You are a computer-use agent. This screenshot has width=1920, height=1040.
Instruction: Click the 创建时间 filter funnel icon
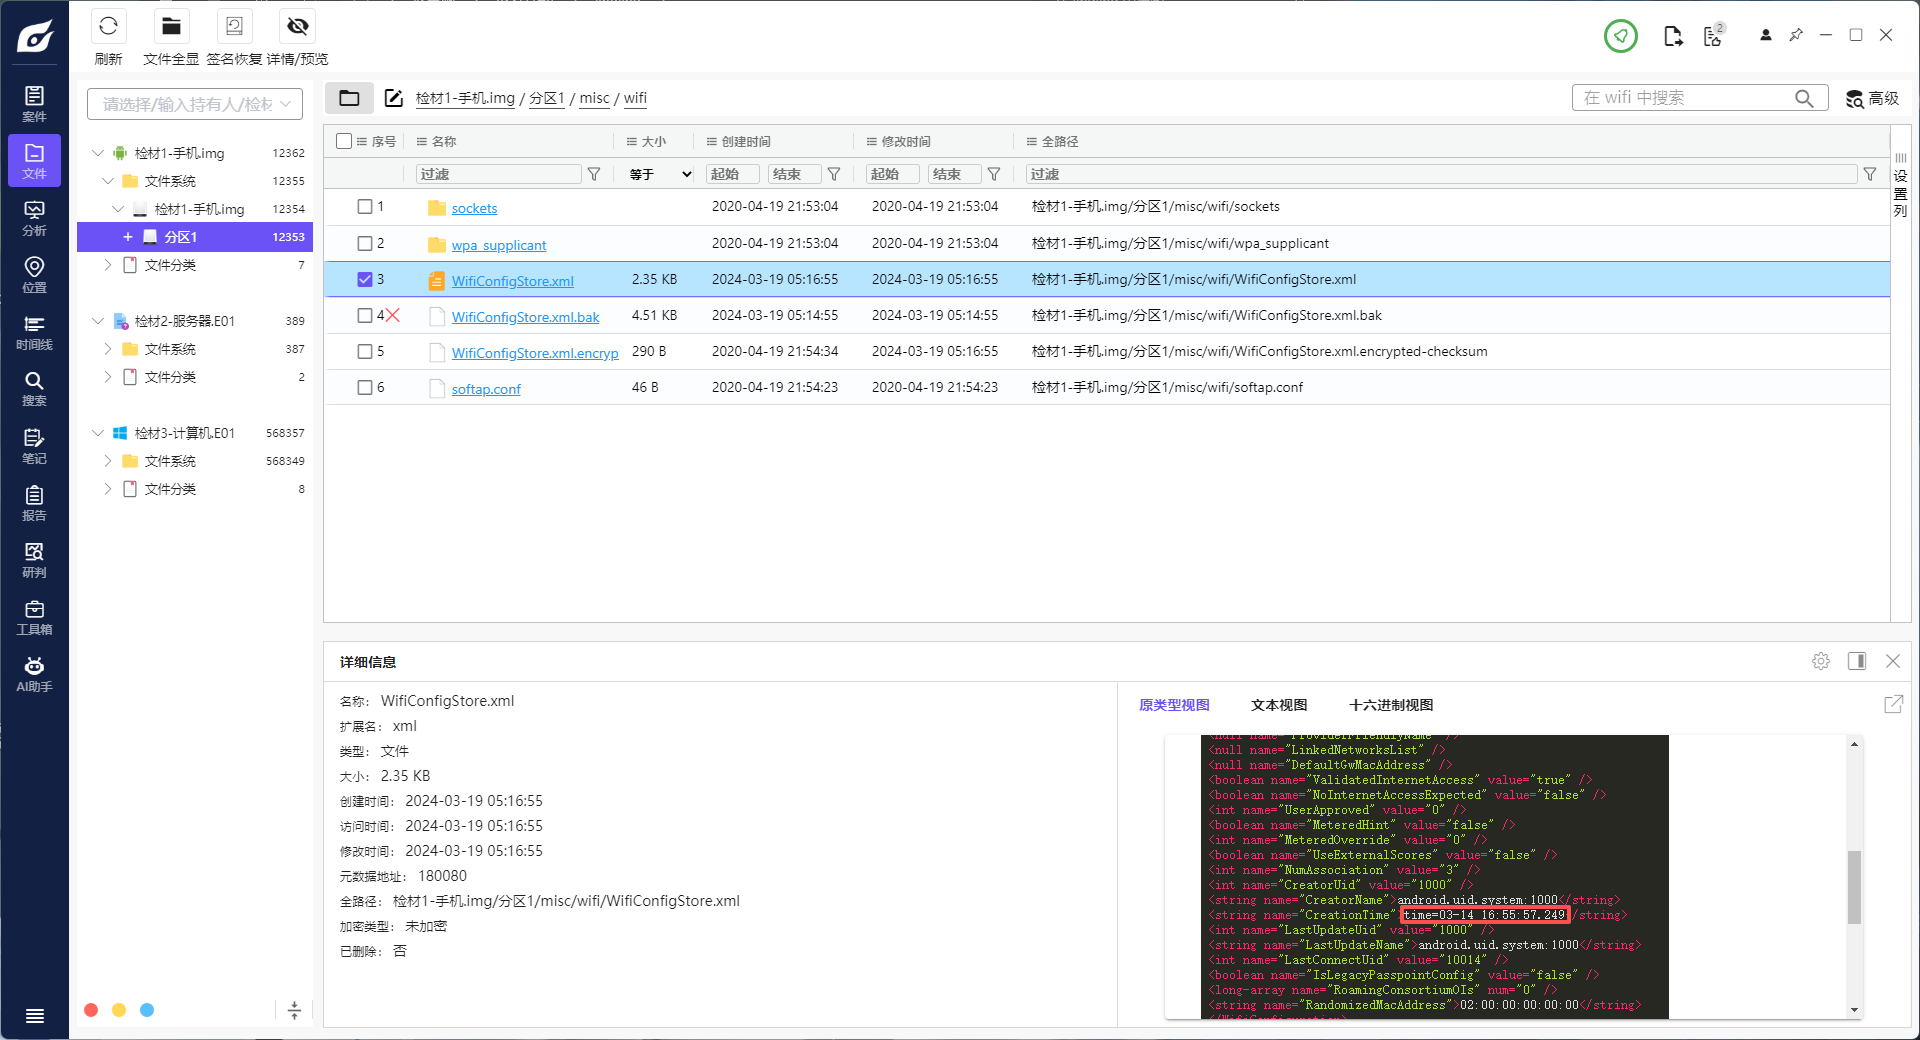tap(834, 174)
